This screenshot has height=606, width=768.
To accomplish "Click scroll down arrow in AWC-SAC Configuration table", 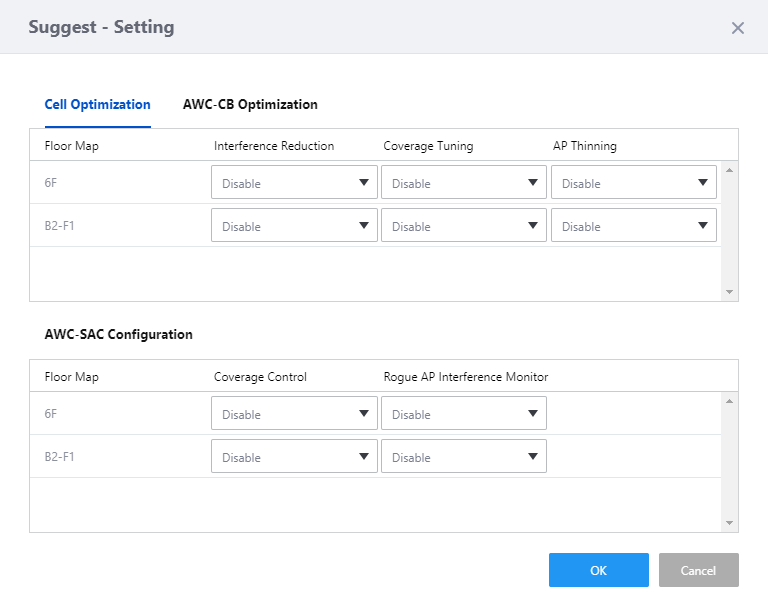I will pos(729,523).
